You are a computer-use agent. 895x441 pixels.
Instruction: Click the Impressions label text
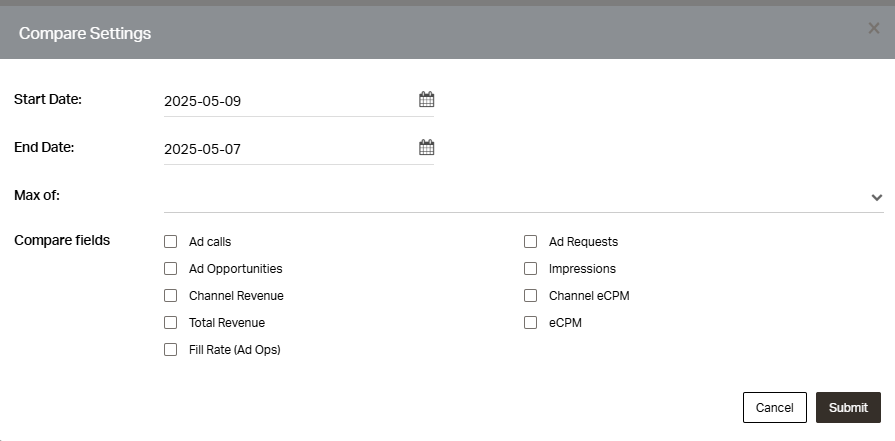pos(582,269)
